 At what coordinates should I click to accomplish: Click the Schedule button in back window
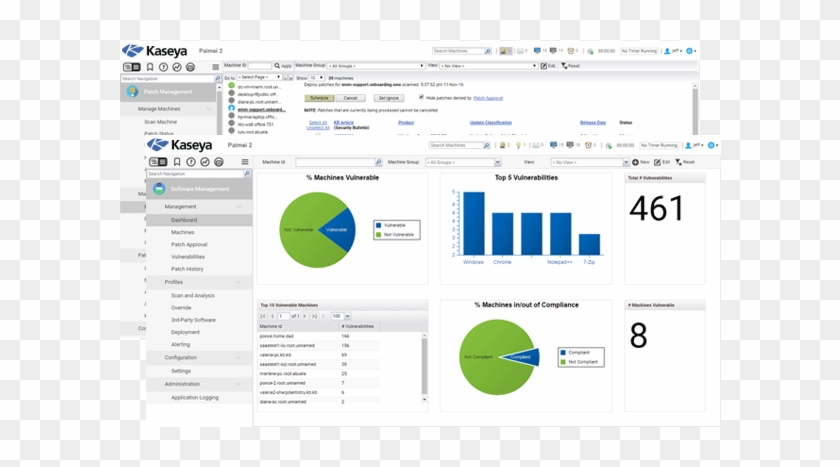[x=319, y=98]
